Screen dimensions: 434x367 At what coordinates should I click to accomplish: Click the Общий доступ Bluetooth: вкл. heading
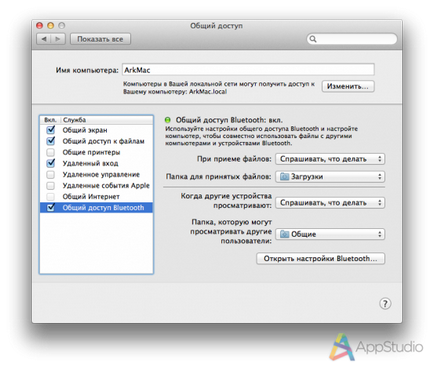[x=229, y=120]
